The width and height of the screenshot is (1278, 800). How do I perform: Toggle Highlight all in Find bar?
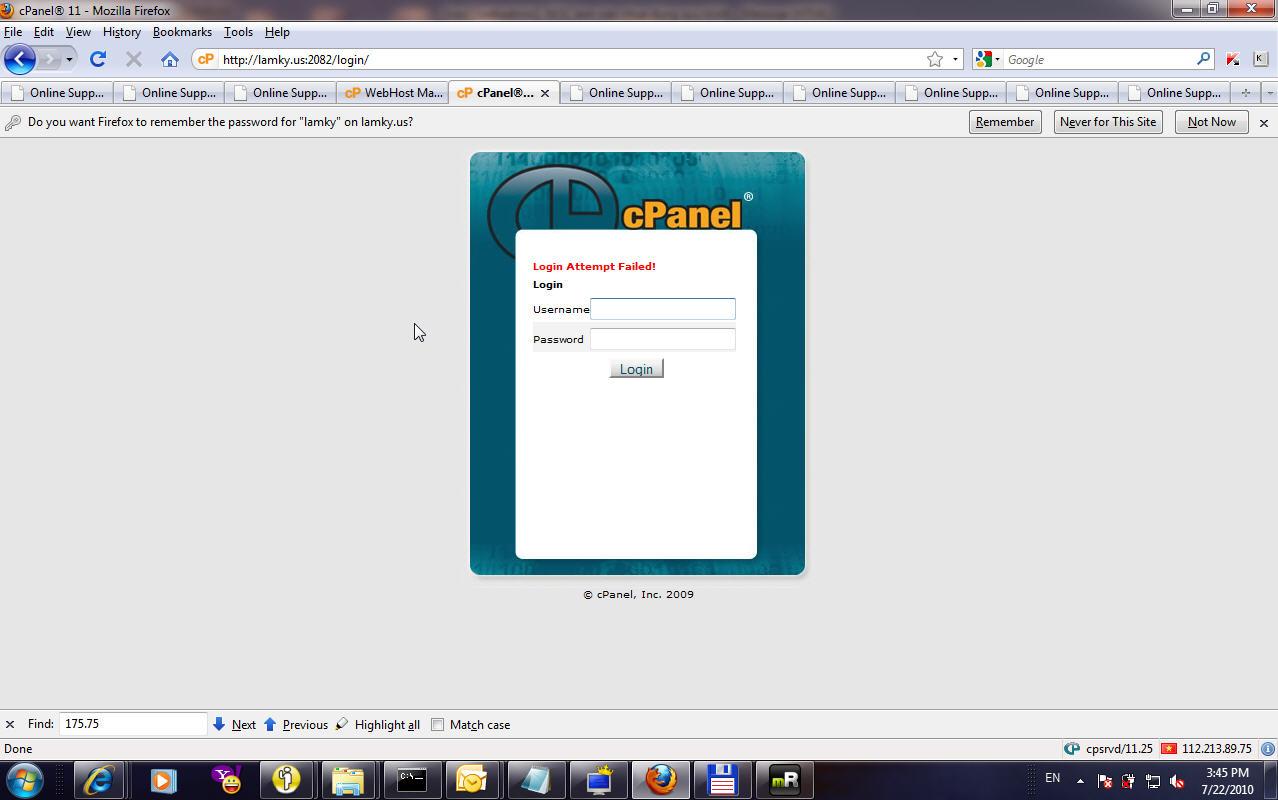coord(377,724)
